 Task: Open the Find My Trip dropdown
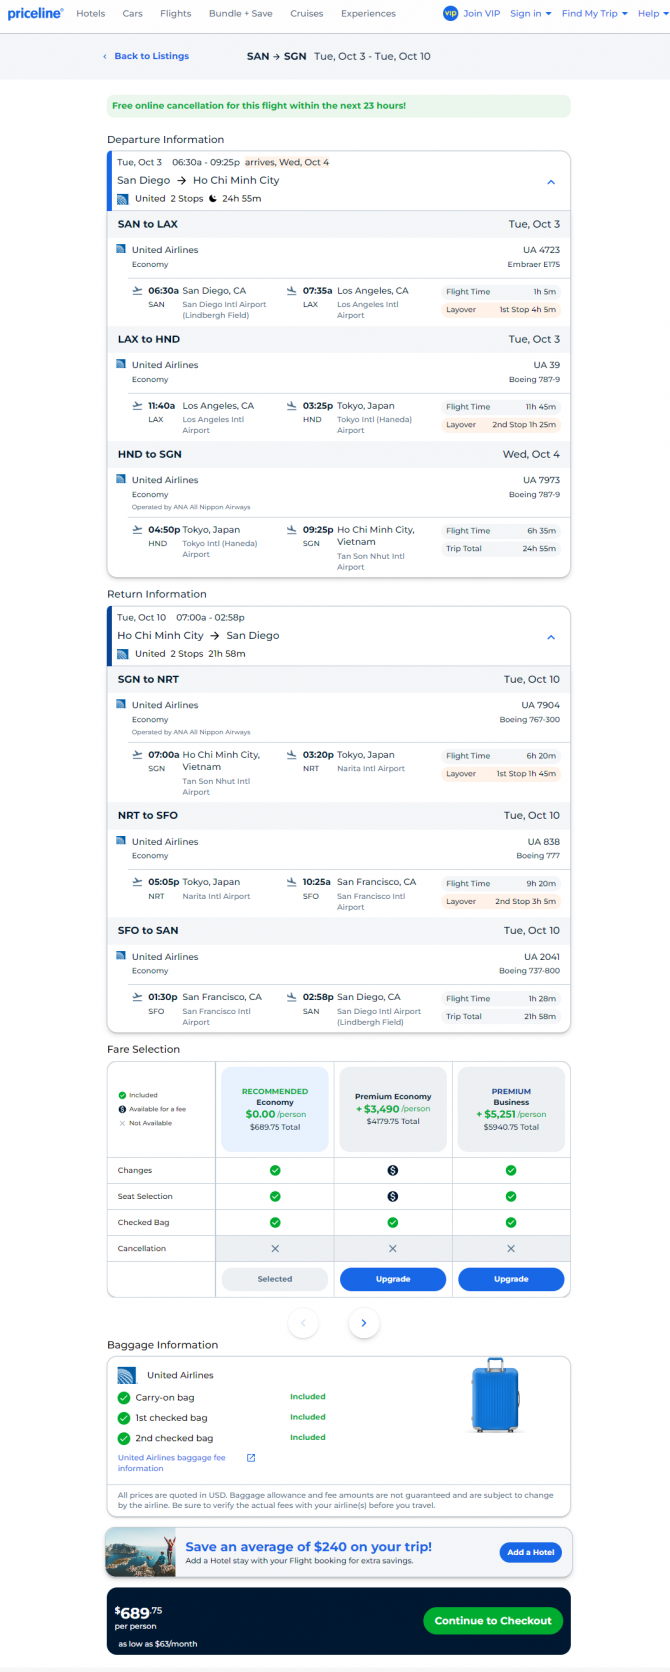595,14
